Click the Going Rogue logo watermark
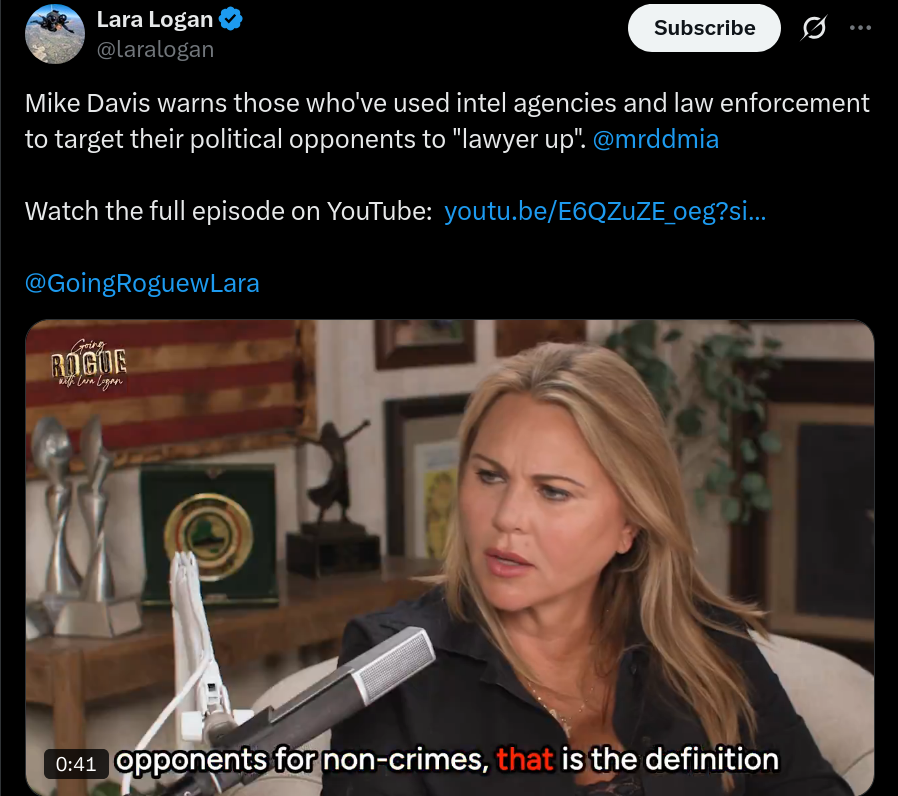Viewport: 898px width, 796px height. point(89,364)
